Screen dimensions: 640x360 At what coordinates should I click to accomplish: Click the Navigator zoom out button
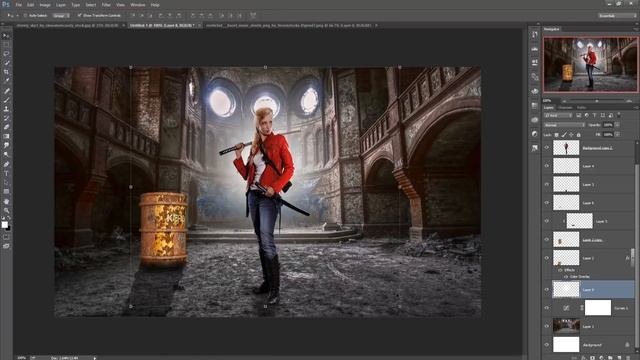tap(564, 100)
